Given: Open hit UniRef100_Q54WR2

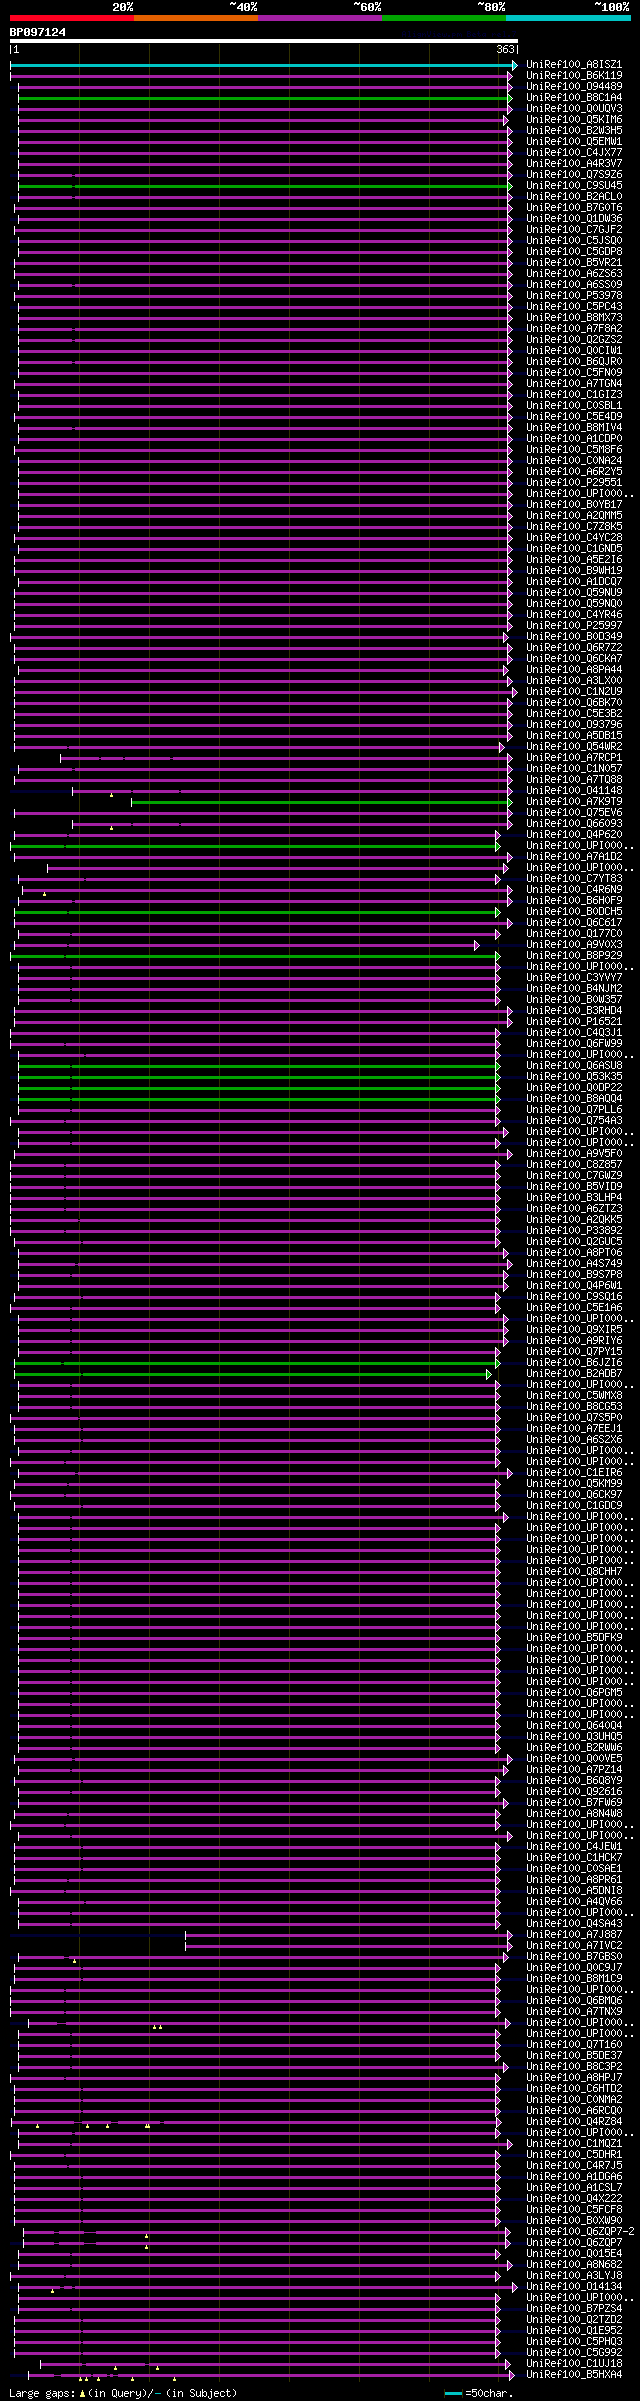Looking at the screenshot, I should pyautogui.click(x=574, y=747).
